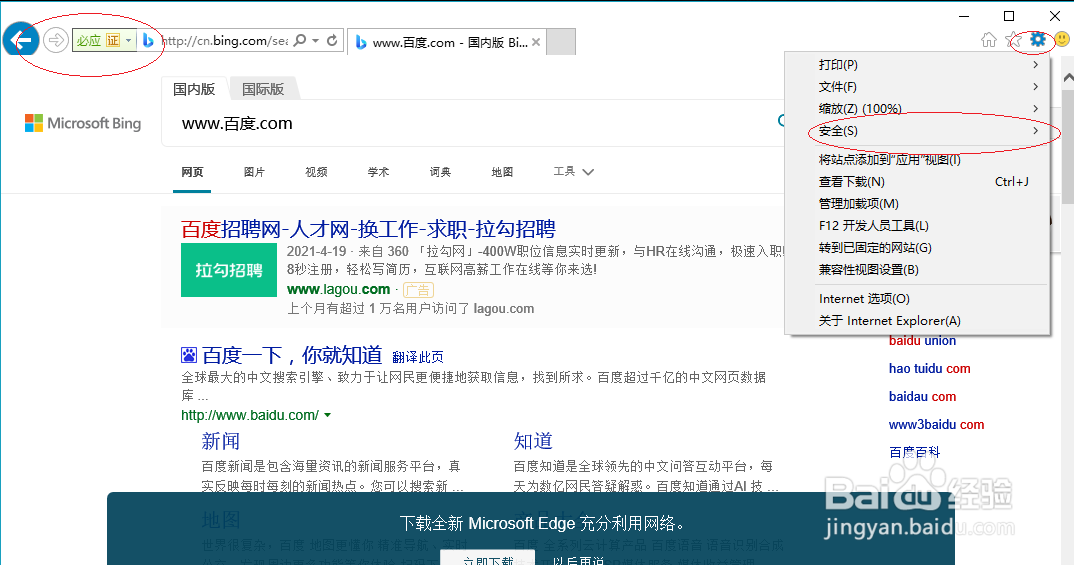Open a new blank tab
The height and width of the screenshot is (565, 1074).
coord(561,41)
